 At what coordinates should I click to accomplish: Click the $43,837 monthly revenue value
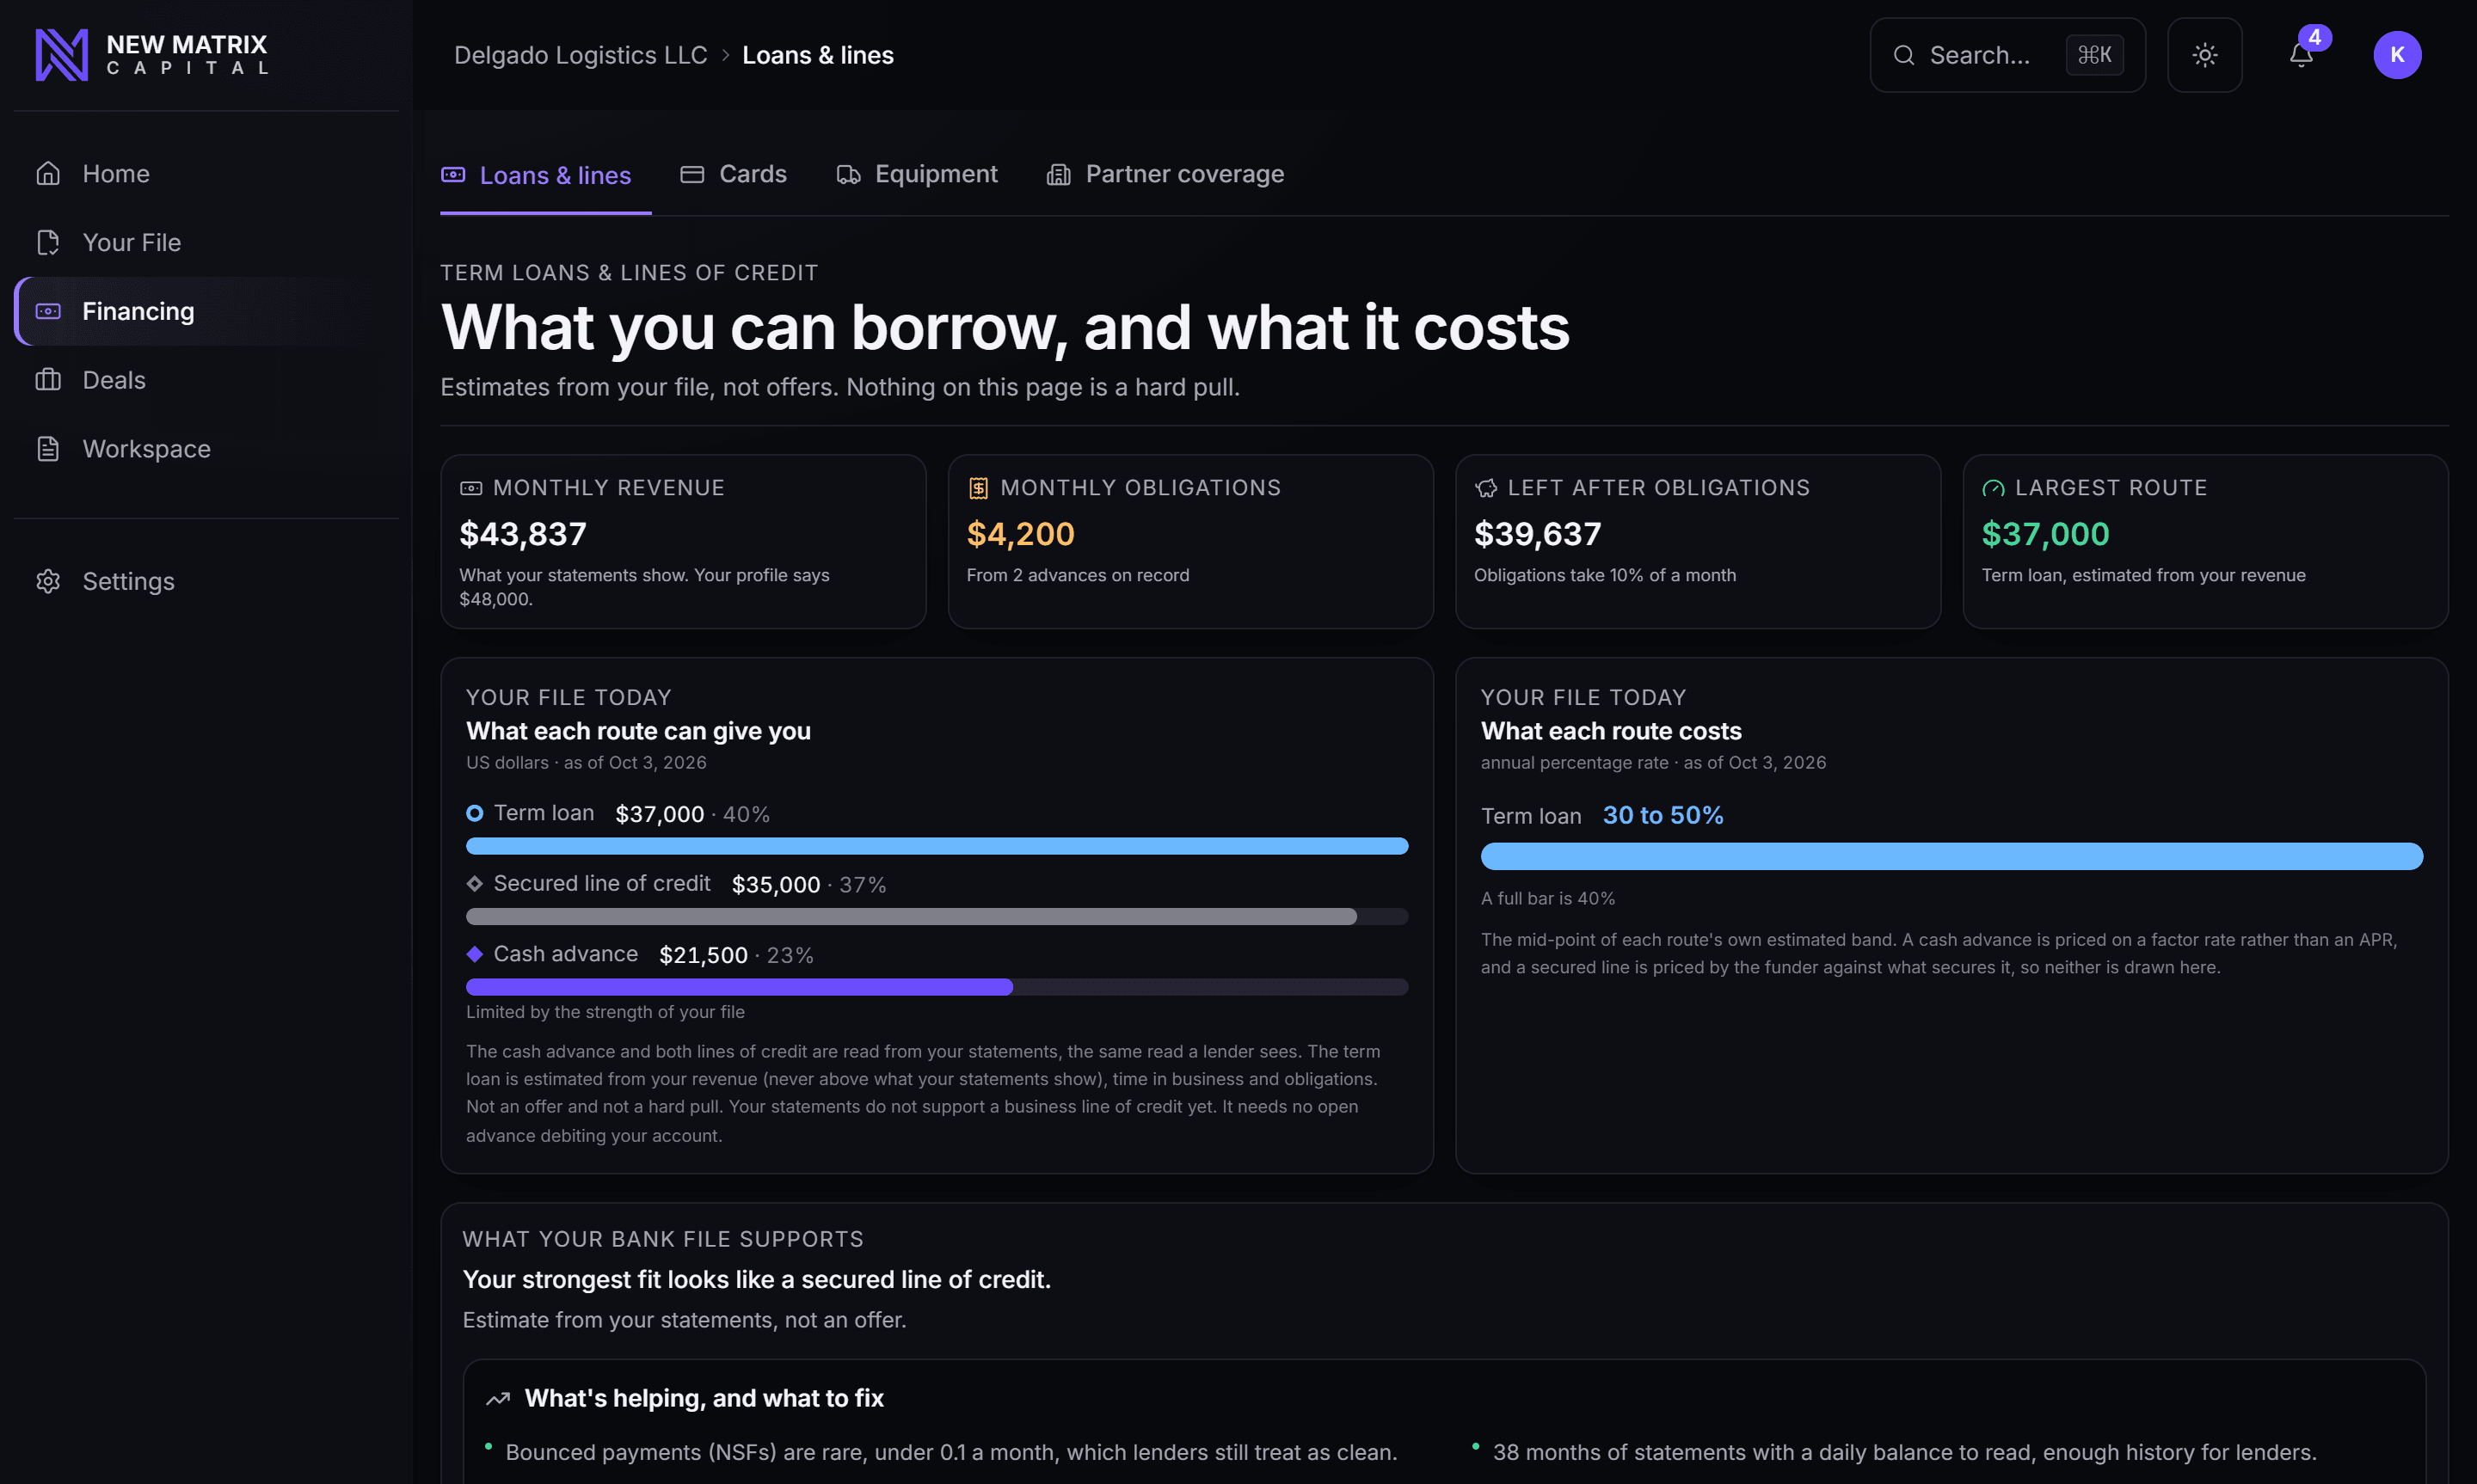click(x=522, y=534)
